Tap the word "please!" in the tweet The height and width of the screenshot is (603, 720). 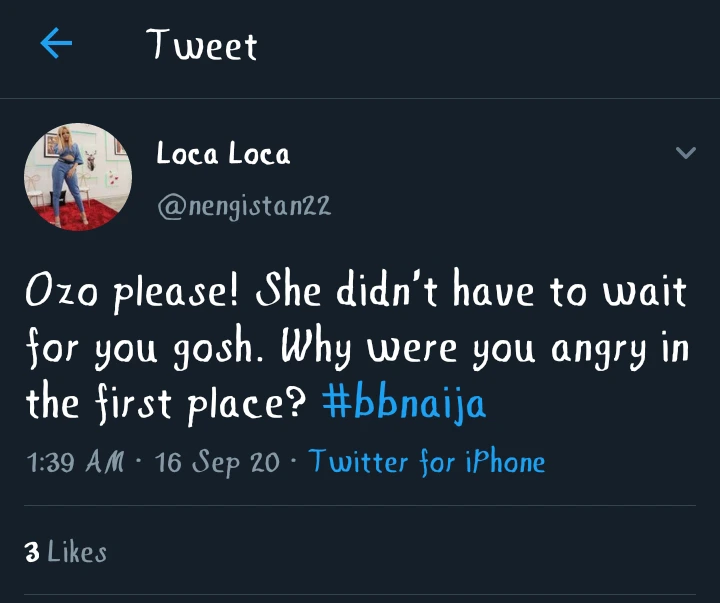pos(176,293)
